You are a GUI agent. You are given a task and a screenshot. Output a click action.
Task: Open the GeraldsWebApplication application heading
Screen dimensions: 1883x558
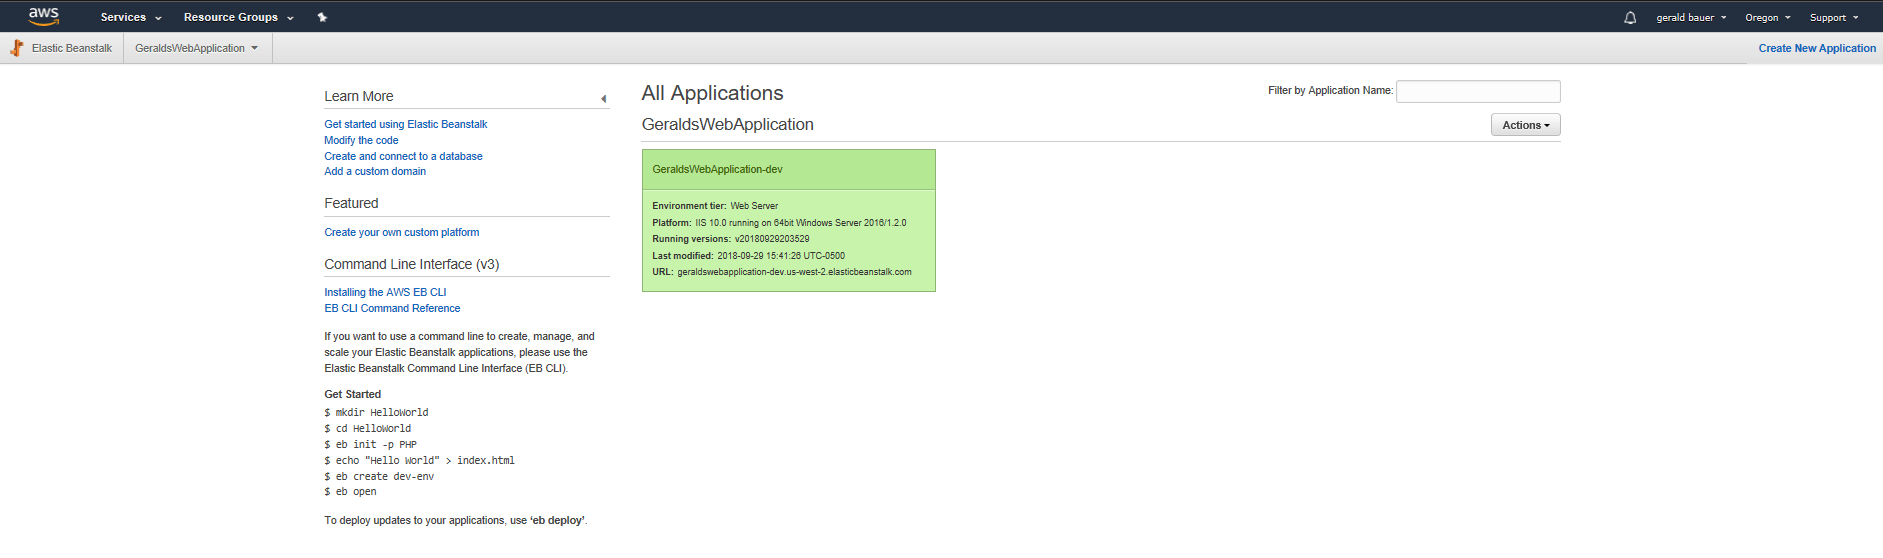click(x=728, y=124)
